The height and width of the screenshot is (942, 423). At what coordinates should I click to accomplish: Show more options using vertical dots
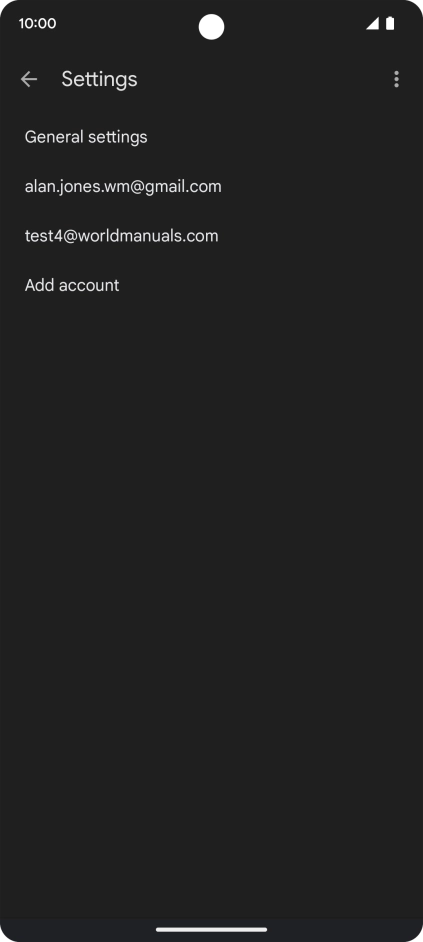click(396, 79)
